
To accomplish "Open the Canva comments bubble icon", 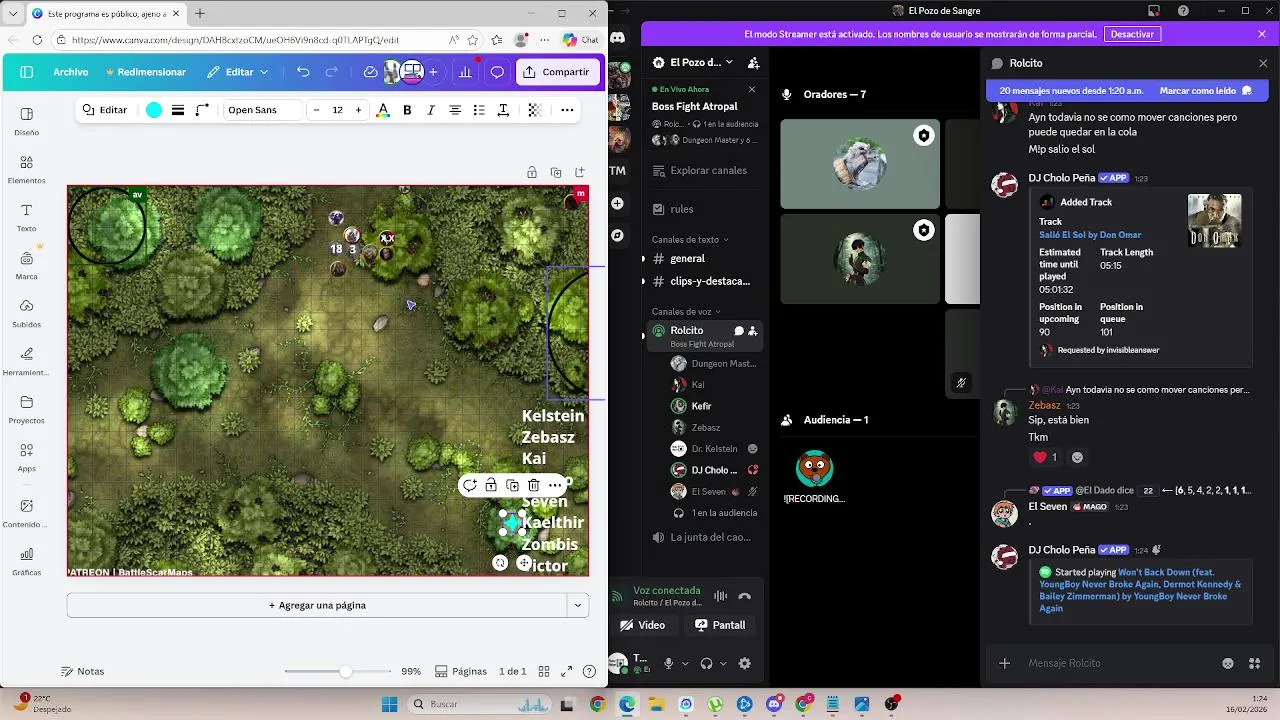I will coord(497,72).
